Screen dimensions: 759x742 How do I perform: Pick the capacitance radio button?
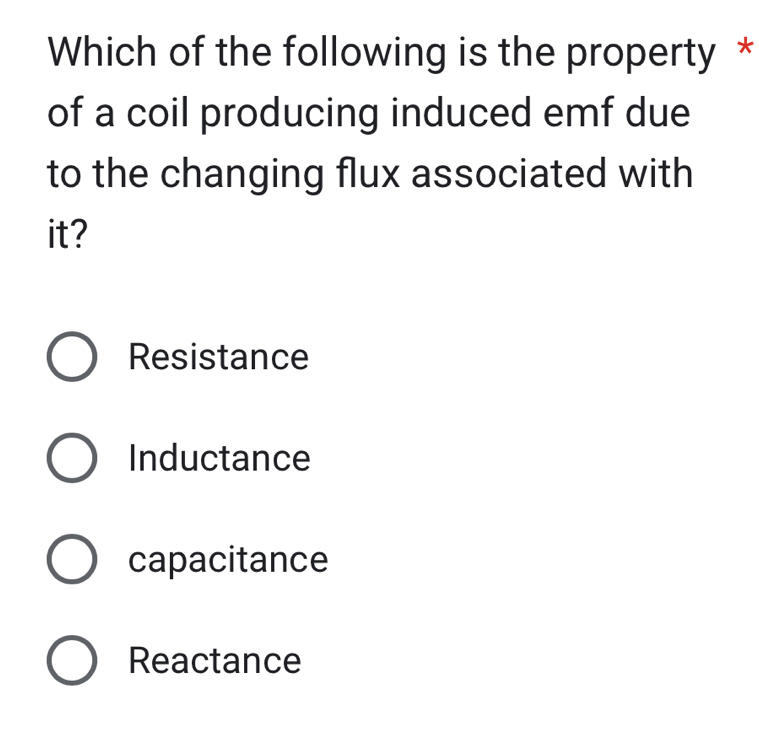[72, 561]
